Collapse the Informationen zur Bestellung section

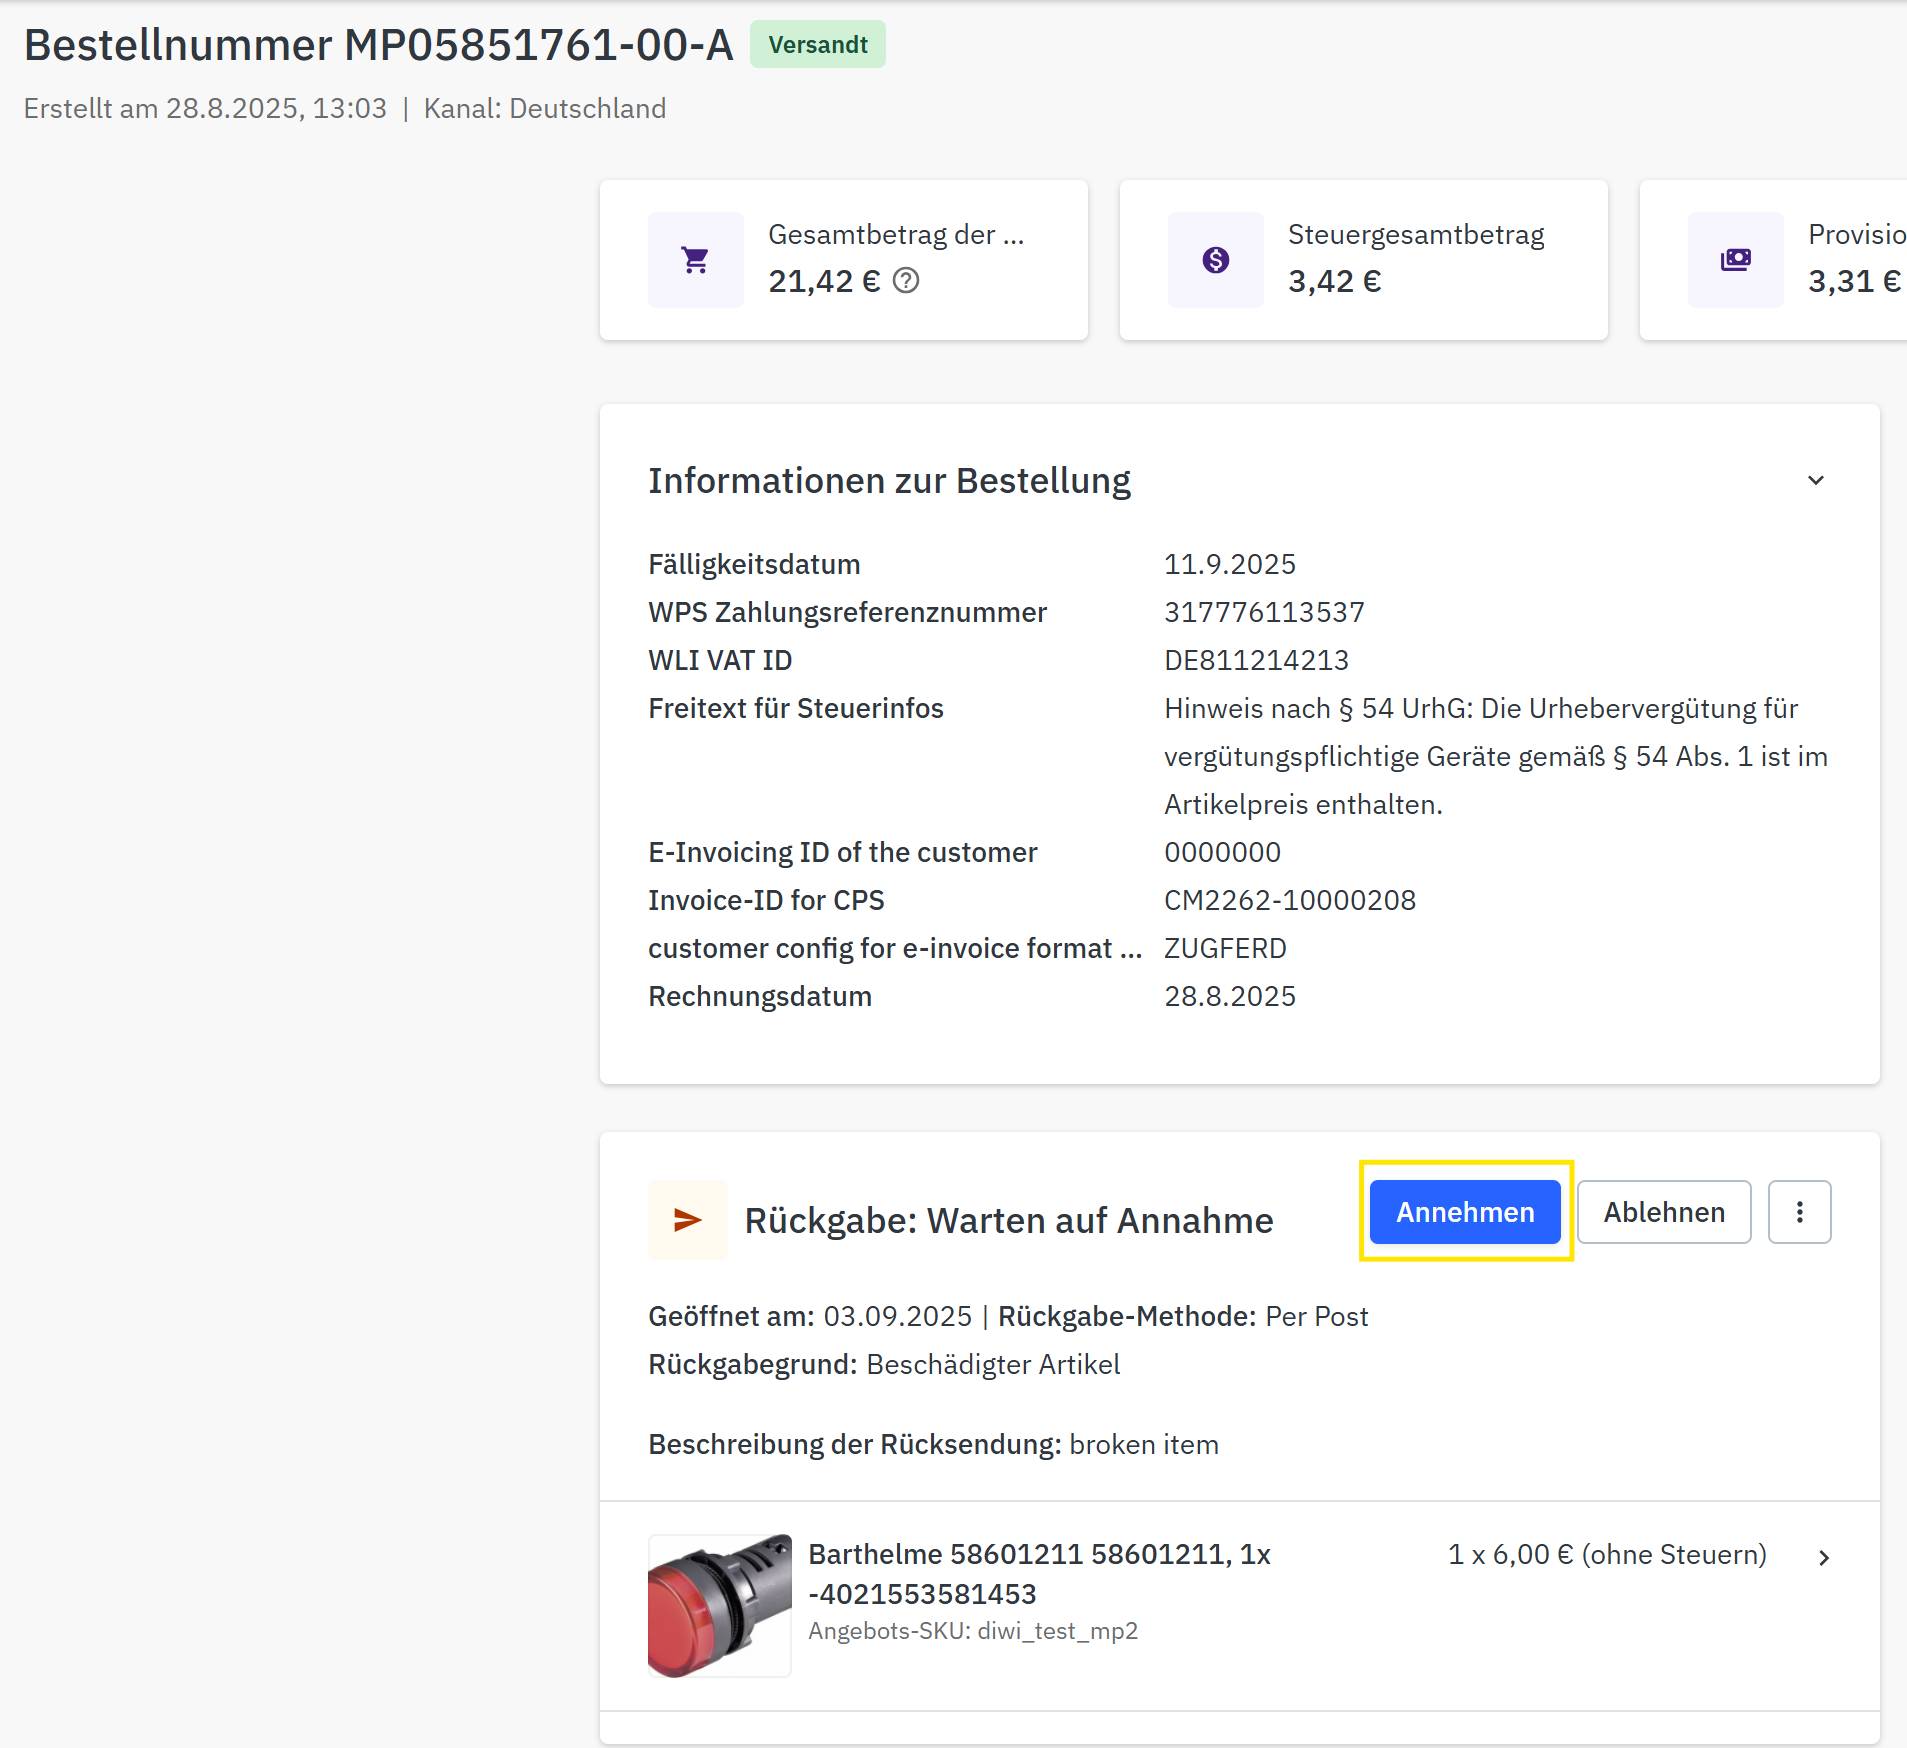tap(1815, 481)
